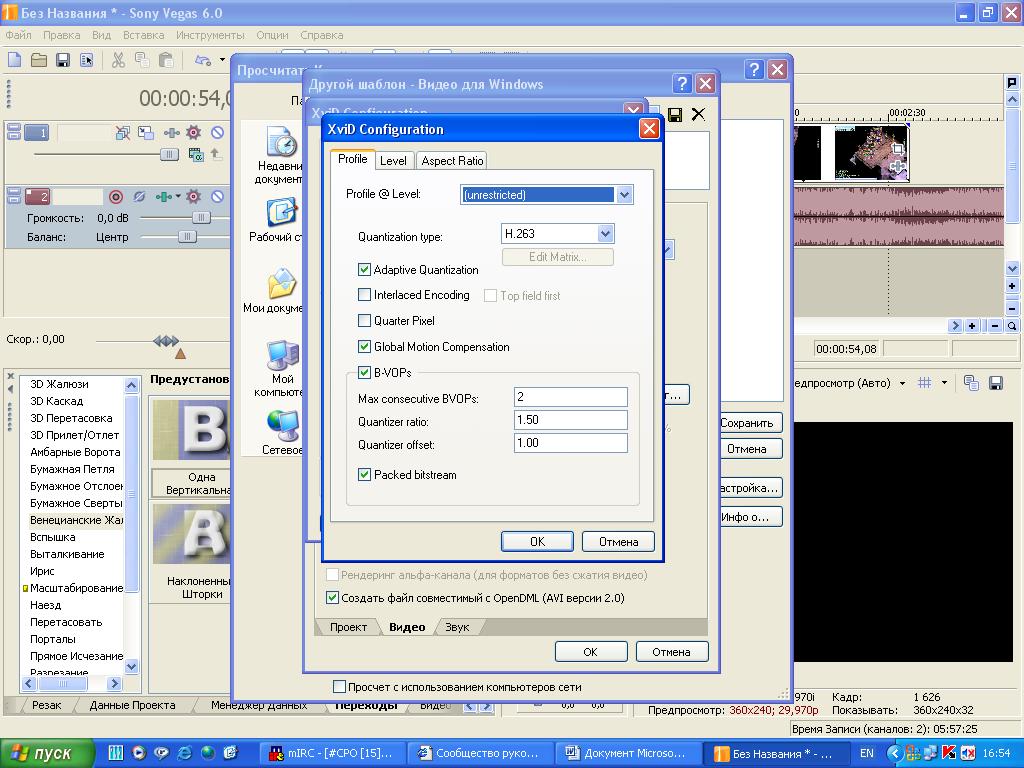Toggle Adaptive Quantization checkbox
Screen dimensions: 1024x768
pyautogui.click(x=364, y=269)
